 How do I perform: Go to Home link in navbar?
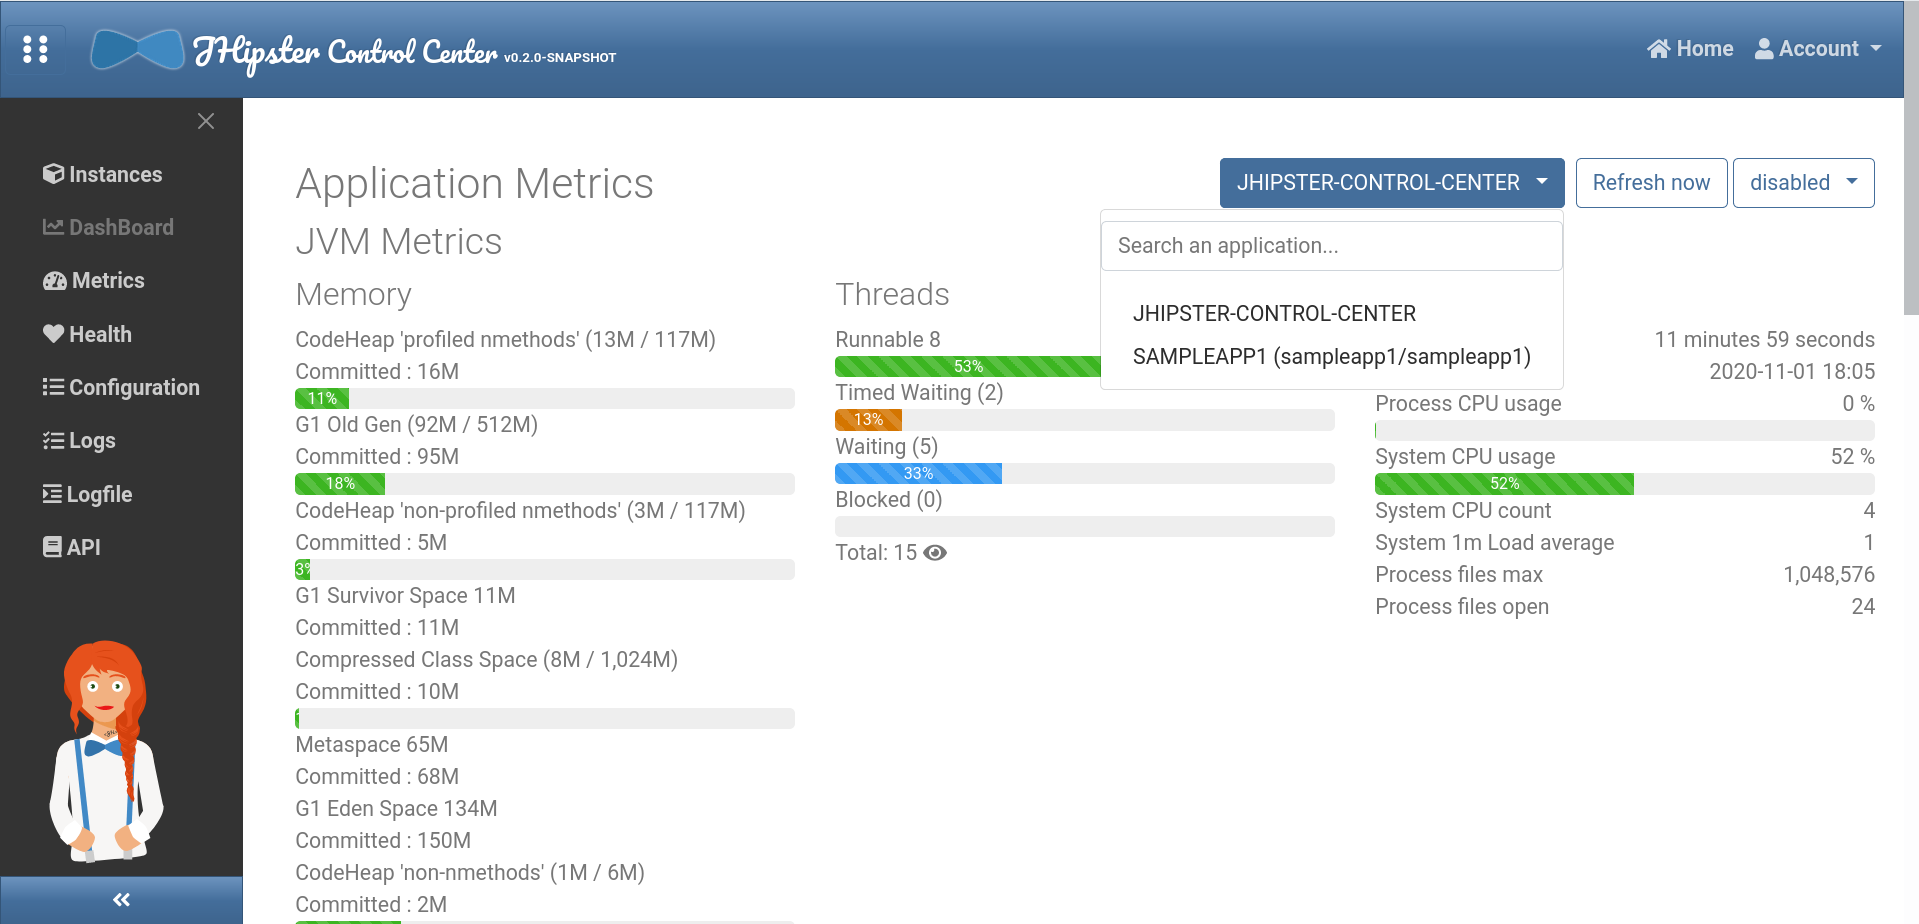coord(1690,49)
